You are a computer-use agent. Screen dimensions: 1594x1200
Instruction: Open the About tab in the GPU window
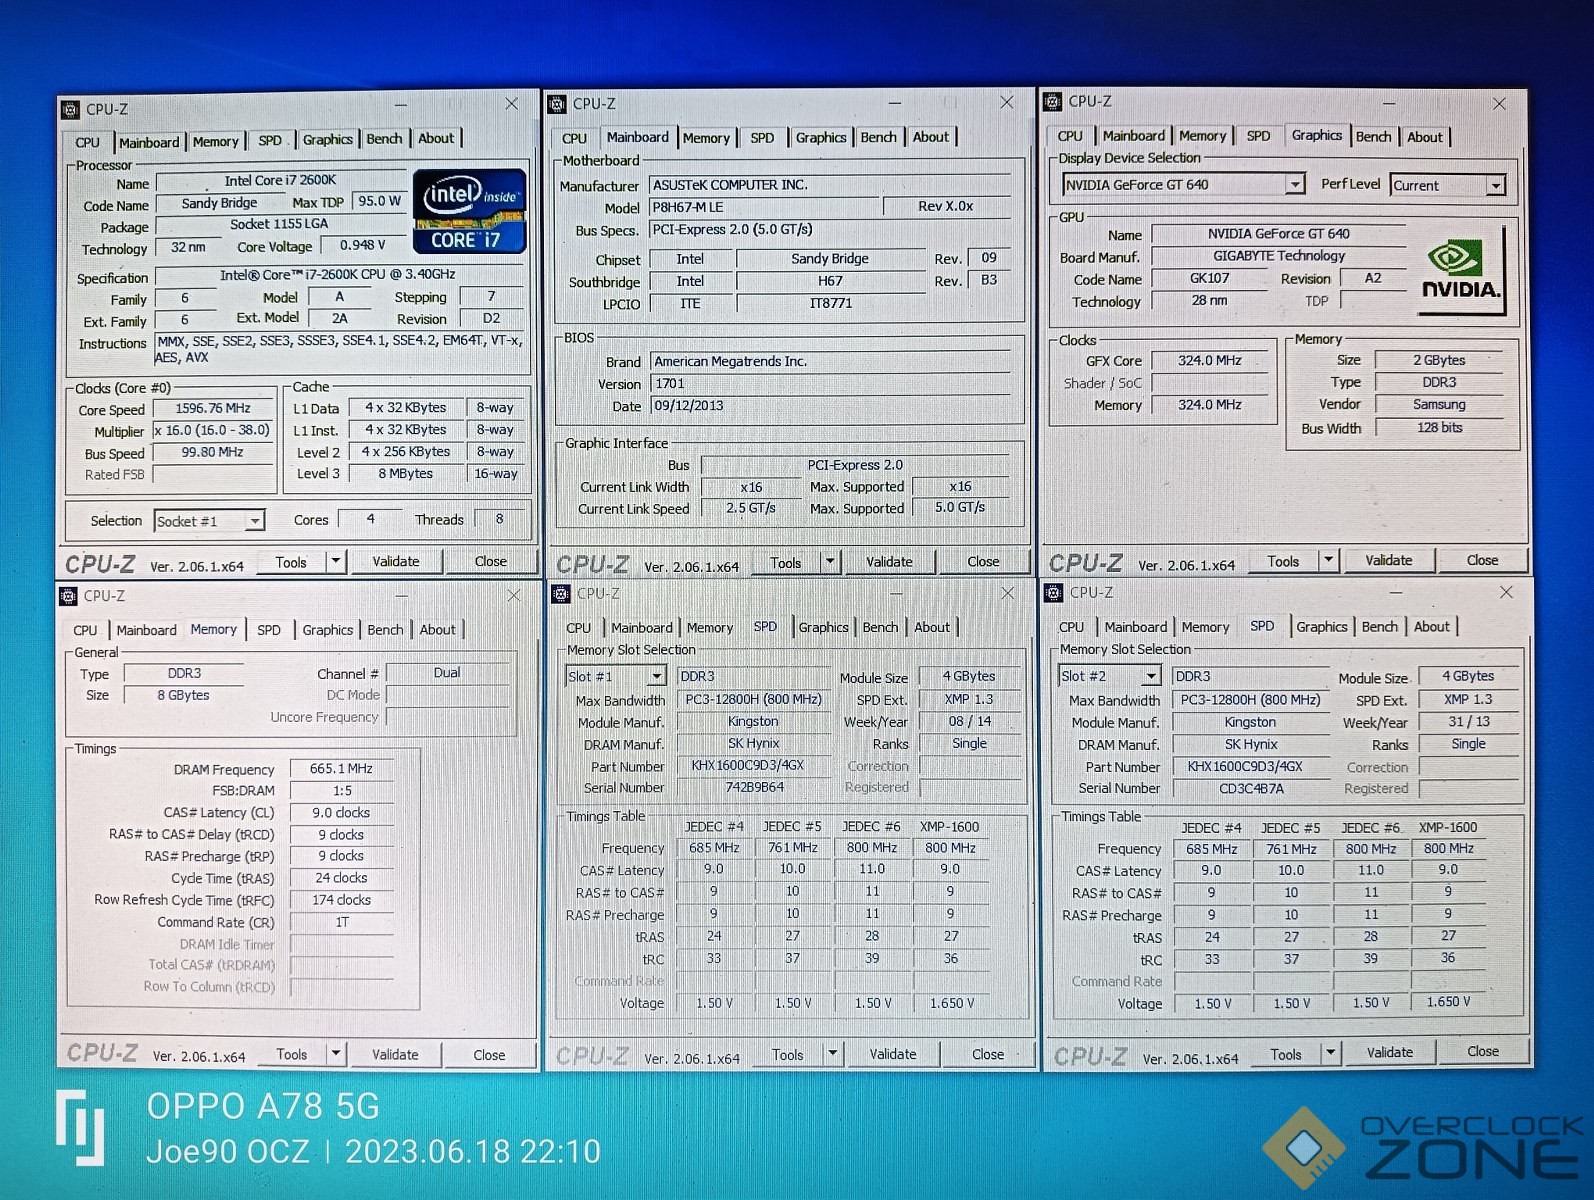1425,137
